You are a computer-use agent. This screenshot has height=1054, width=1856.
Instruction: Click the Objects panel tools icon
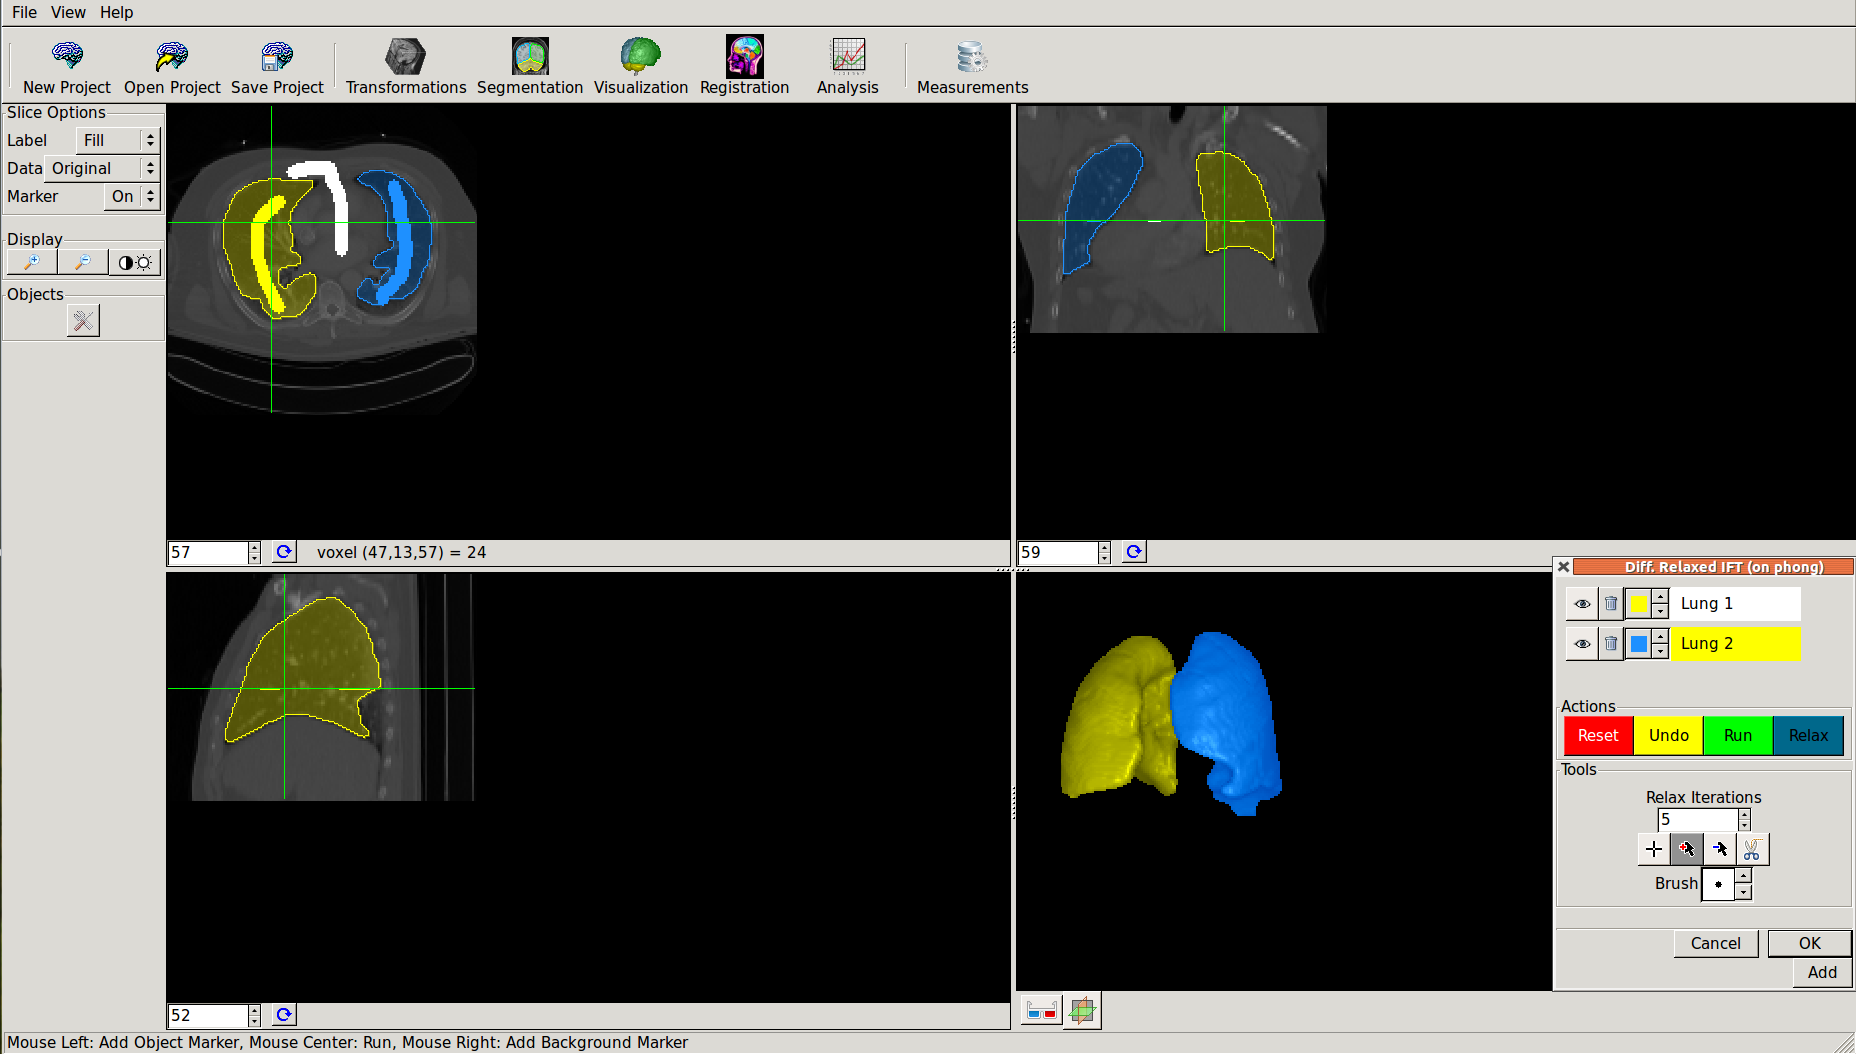click(83, 321)
